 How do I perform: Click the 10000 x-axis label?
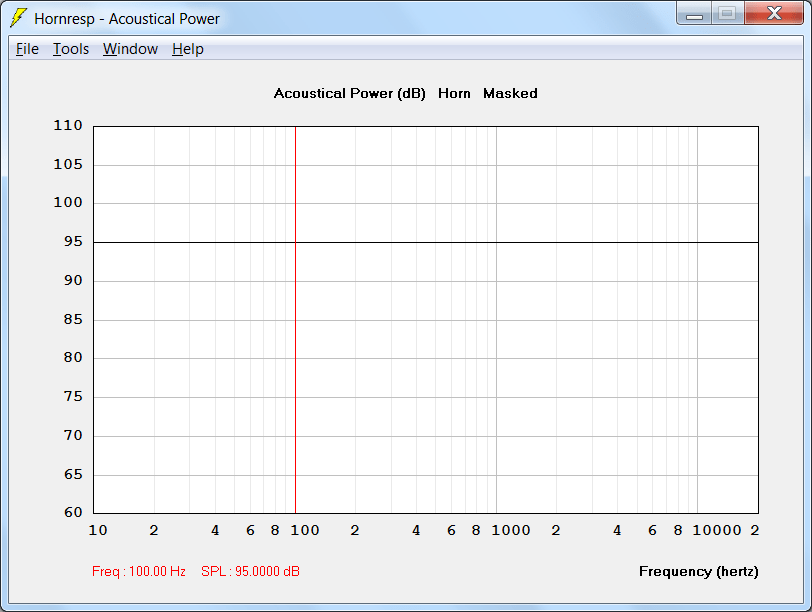pyautogui.click(x=717, y=530)
